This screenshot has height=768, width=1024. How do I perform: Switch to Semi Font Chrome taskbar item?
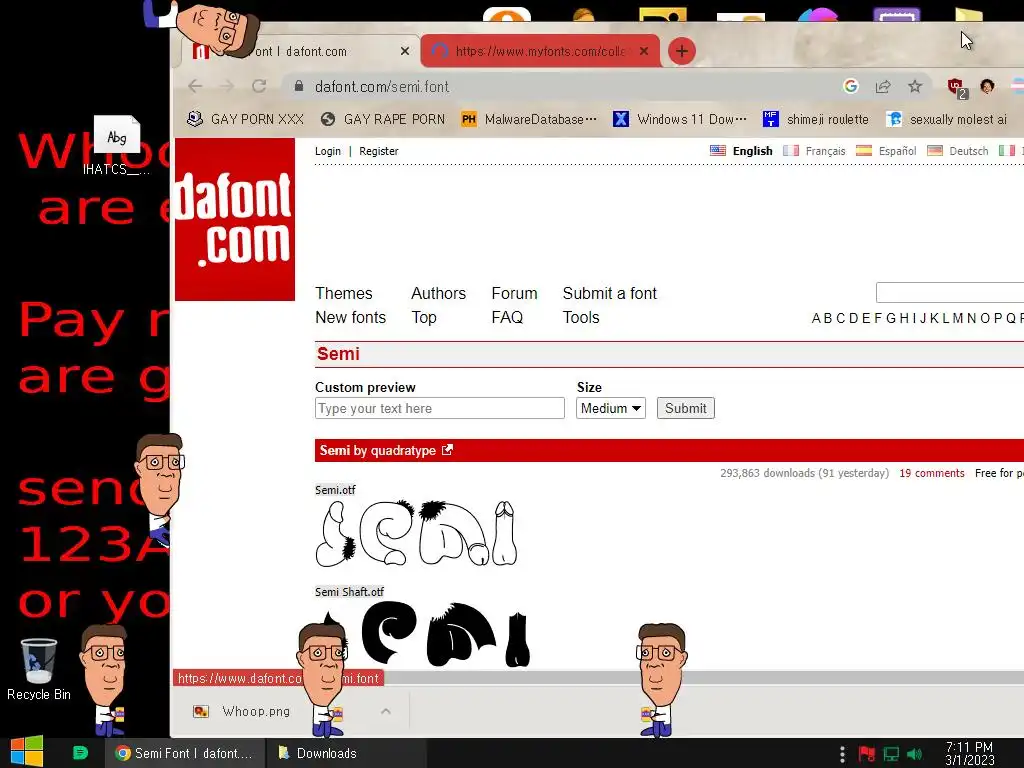coord(185,753)
